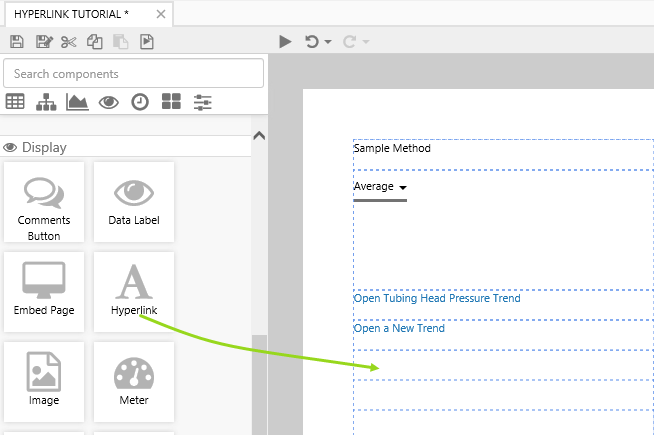The height and width of the screenshot is (435, 654).
Task: Click the Undo arrow icon
Action: tap(311, 42)
